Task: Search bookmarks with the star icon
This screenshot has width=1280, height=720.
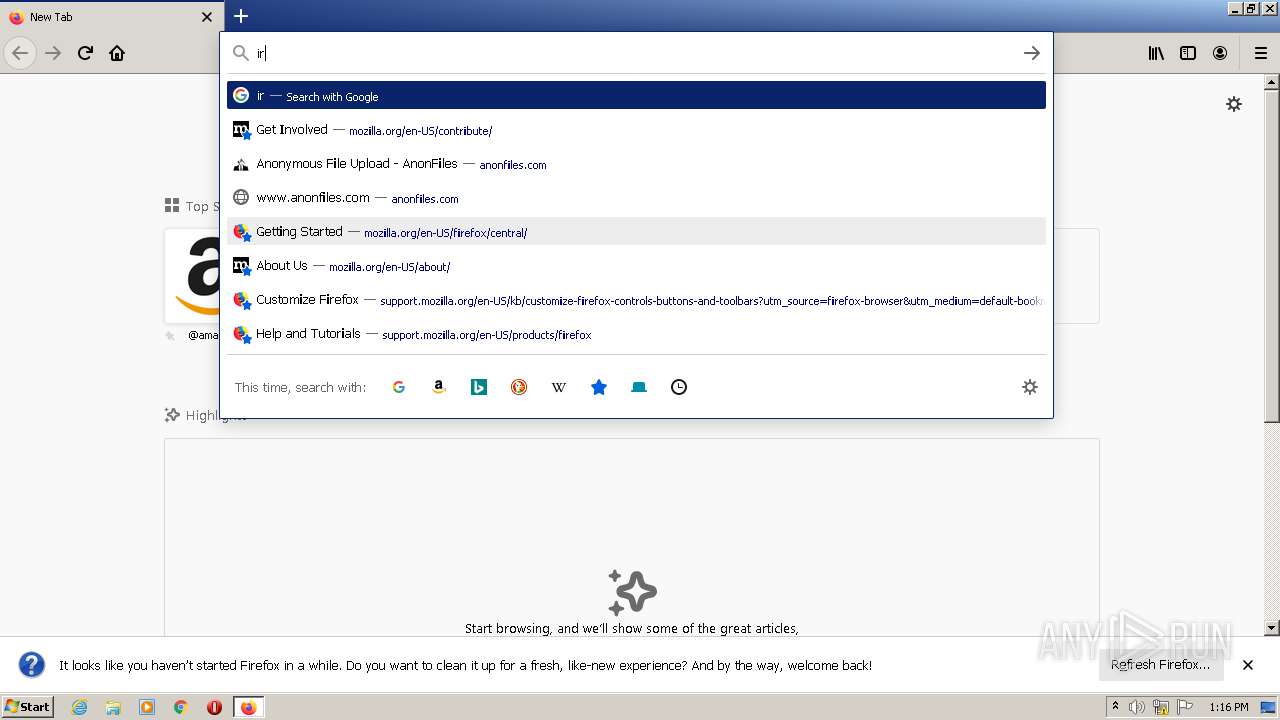Action: (x=599, y=387)
